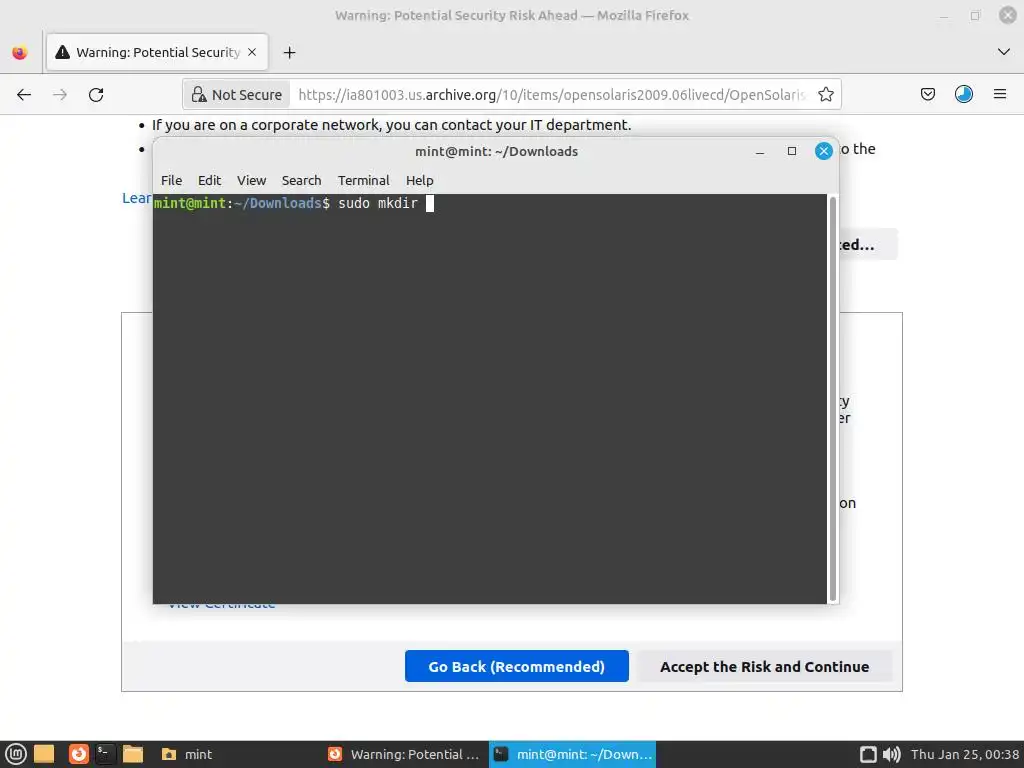Open the clock showing Thu Jan 25
Image resolution: width=1024 pixels, height=768 pixels.
coord(965,754)
